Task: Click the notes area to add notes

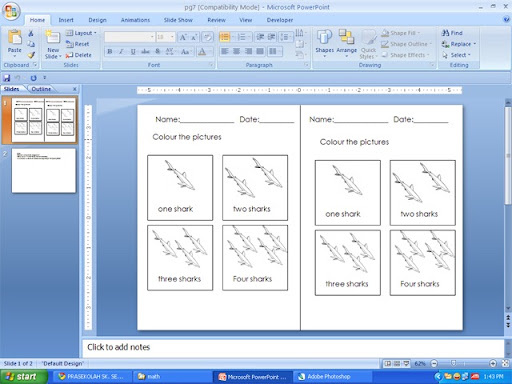Action: [293, 348]
